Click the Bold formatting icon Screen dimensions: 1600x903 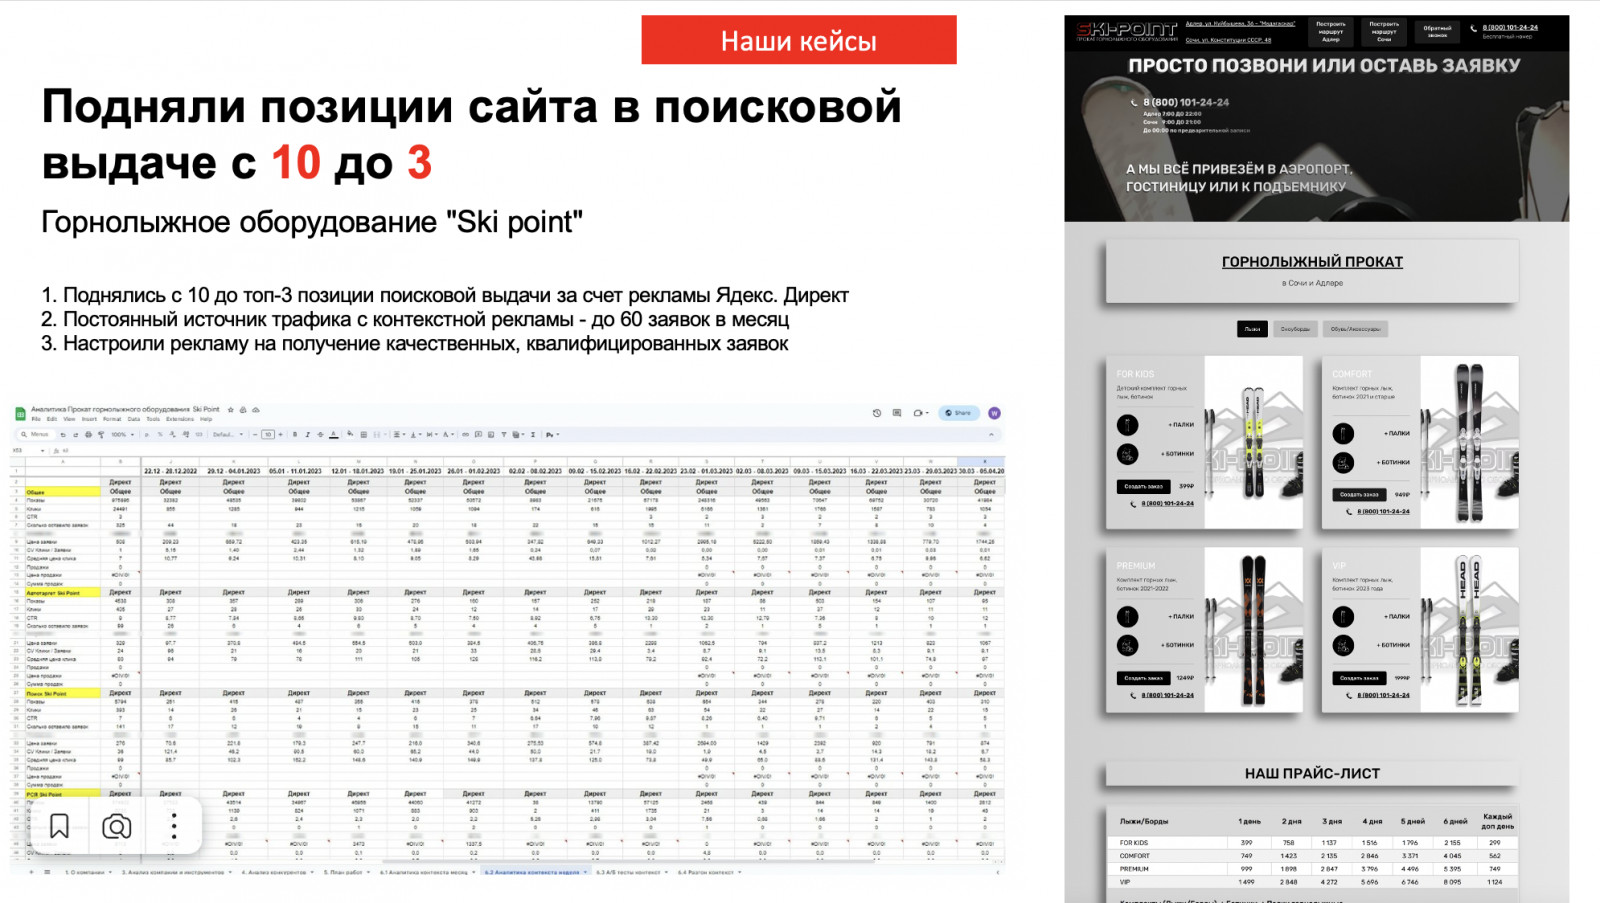coord(295,435)
